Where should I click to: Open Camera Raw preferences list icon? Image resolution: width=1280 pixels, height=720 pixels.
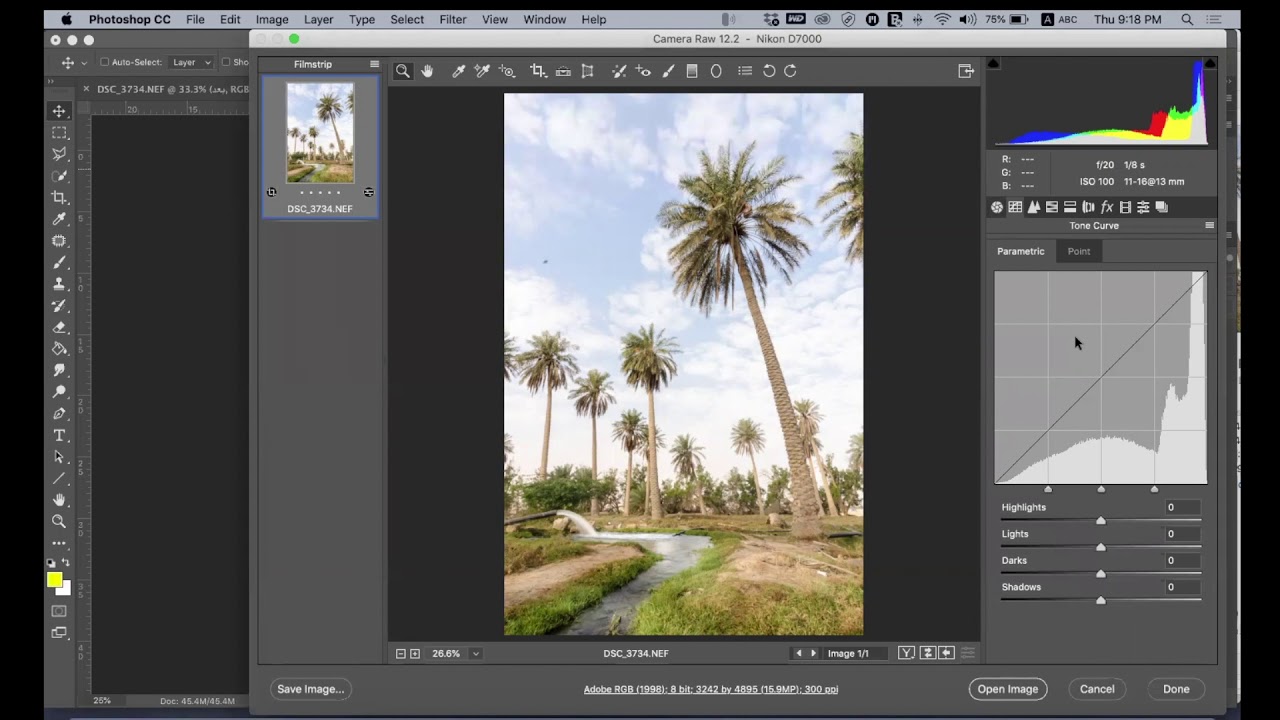click(745, 71)
